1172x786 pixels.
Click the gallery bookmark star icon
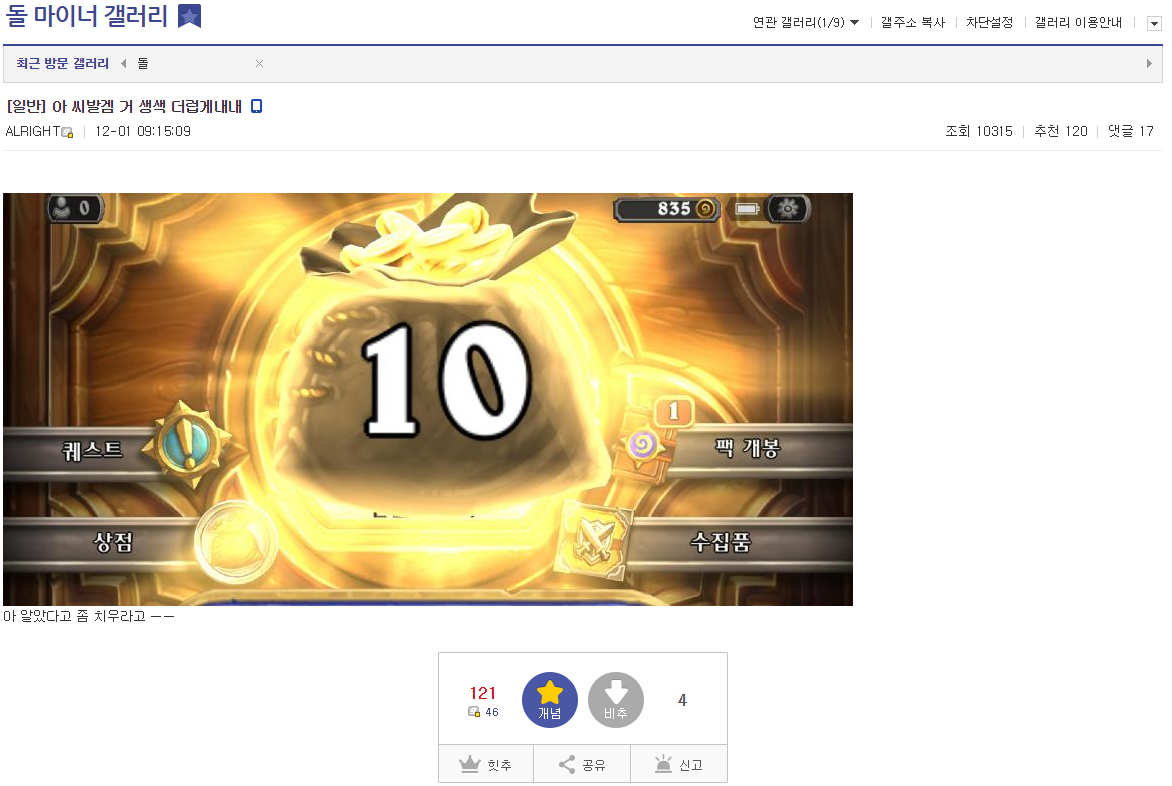coord(189,16)
